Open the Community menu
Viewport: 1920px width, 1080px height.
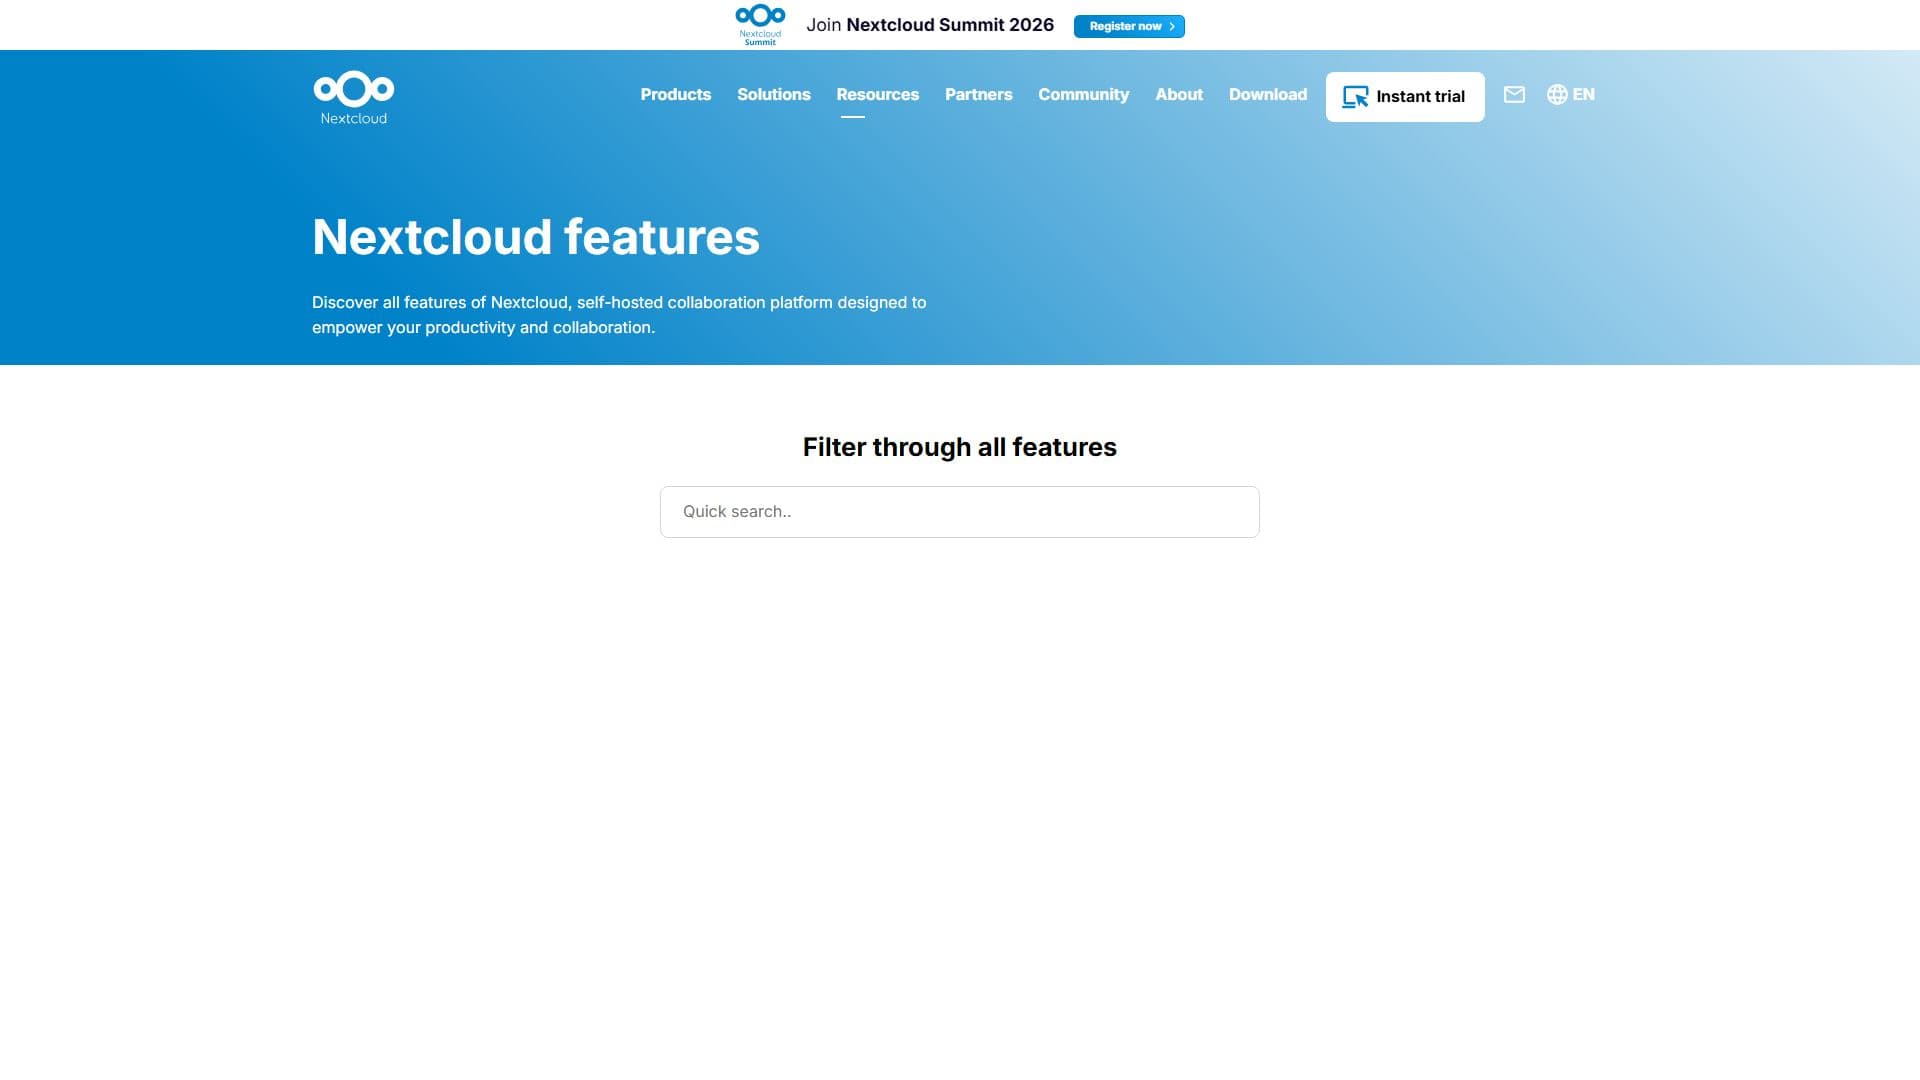point(1084,95)
